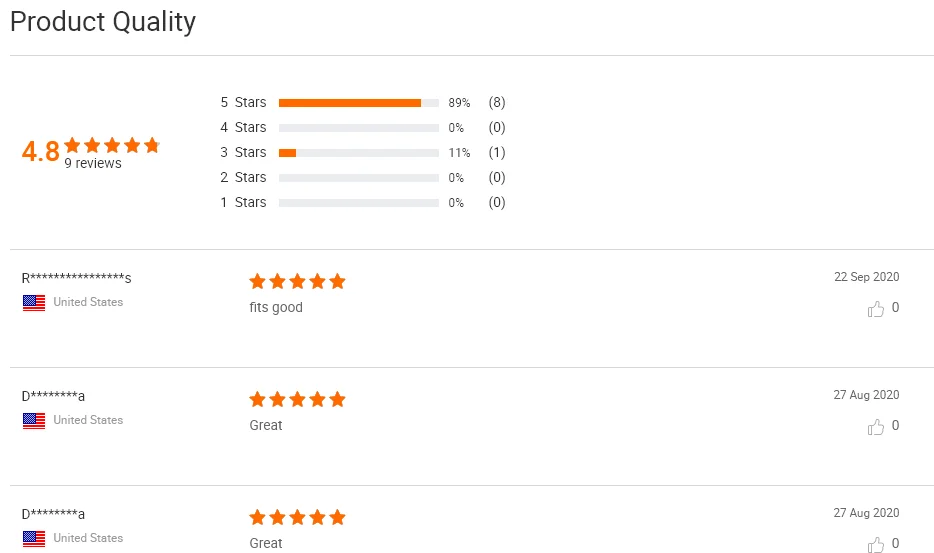Select the 2 Stars rating row

tap(243, 177)
